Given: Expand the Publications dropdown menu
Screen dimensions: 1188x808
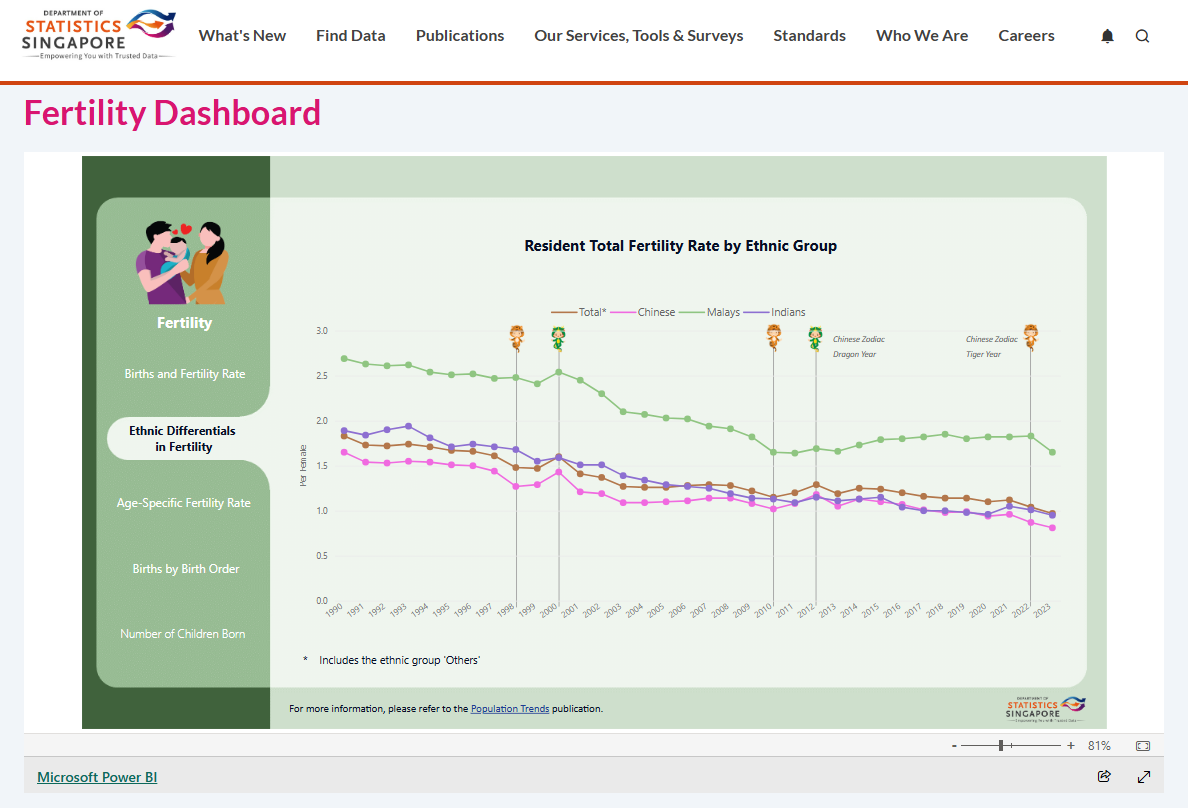Looking at the screenshot, I should coord(459,35).
